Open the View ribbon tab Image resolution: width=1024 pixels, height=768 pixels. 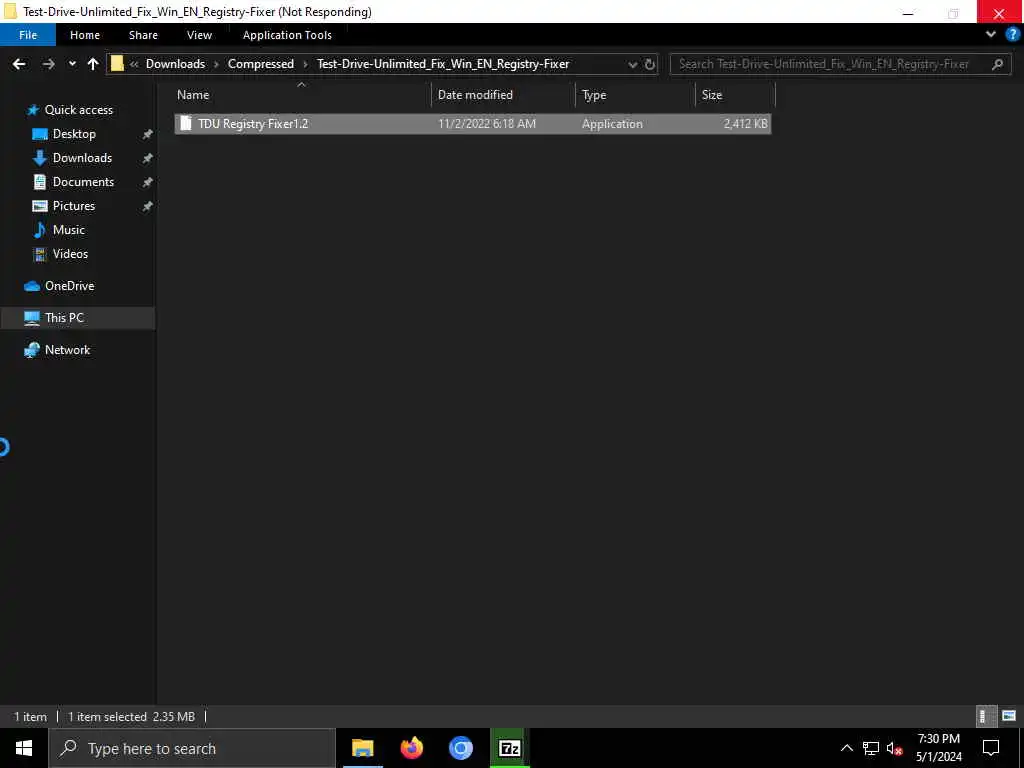point(199,35)
